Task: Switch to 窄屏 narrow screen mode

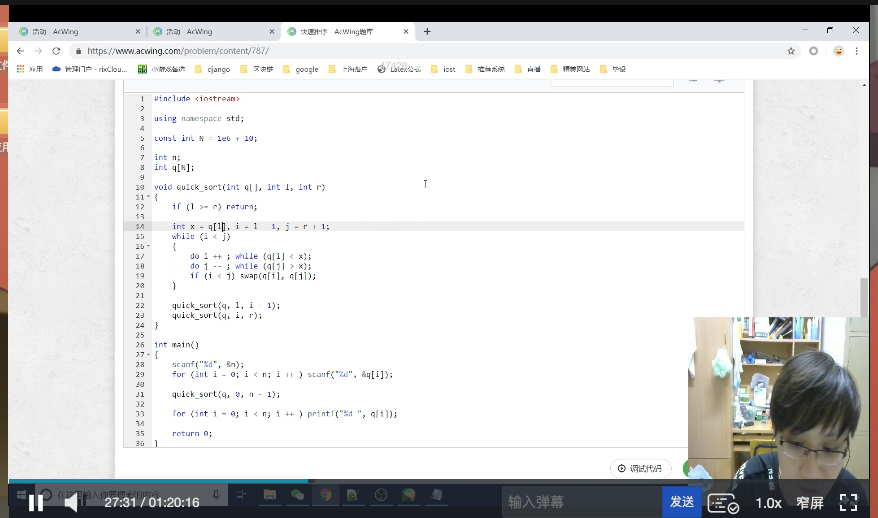Action: coord(810,503)
